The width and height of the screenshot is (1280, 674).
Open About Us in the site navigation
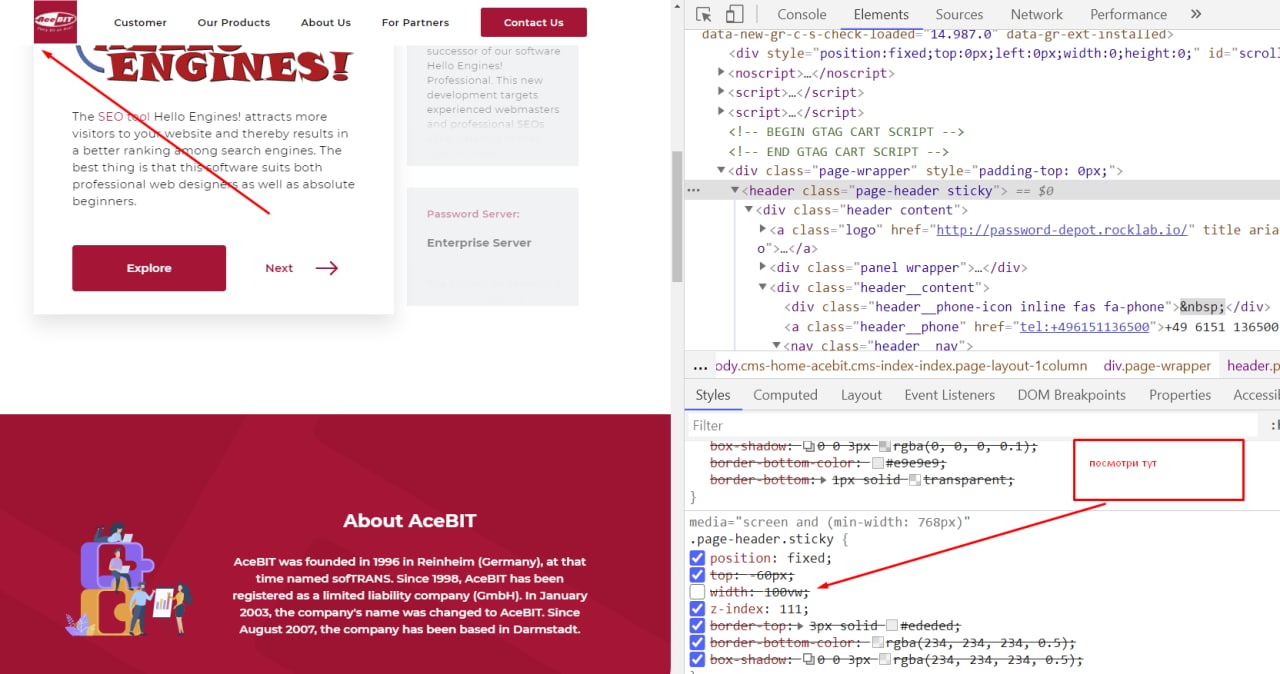click(x=326, y=22)
